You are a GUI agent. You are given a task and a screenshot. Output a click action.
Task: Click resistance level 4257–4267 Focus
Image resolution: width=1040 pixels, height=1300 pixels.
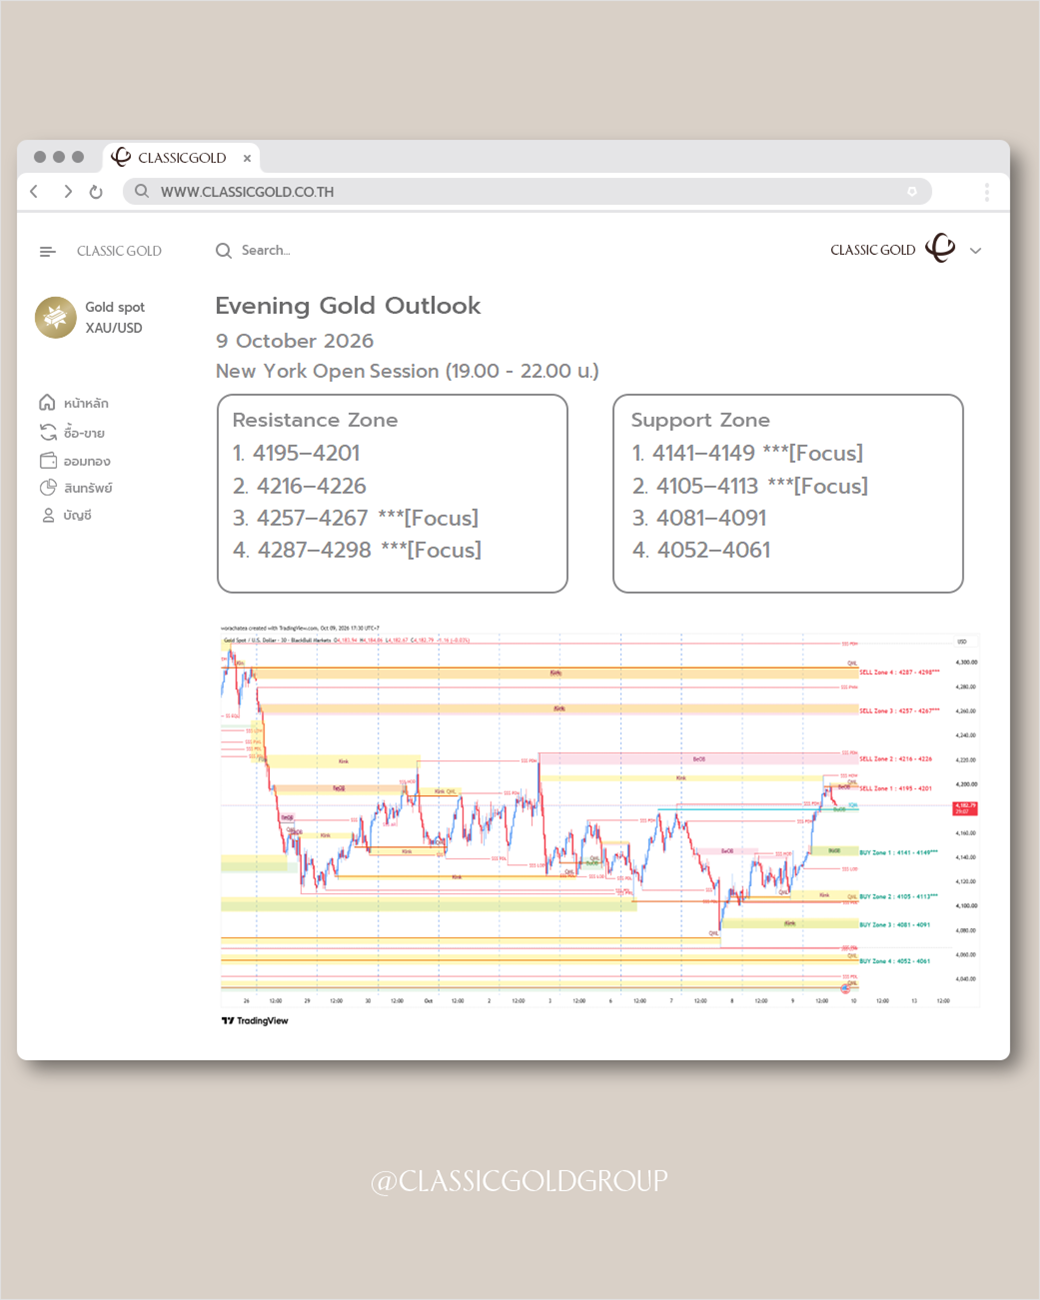(x=356, y=518)
